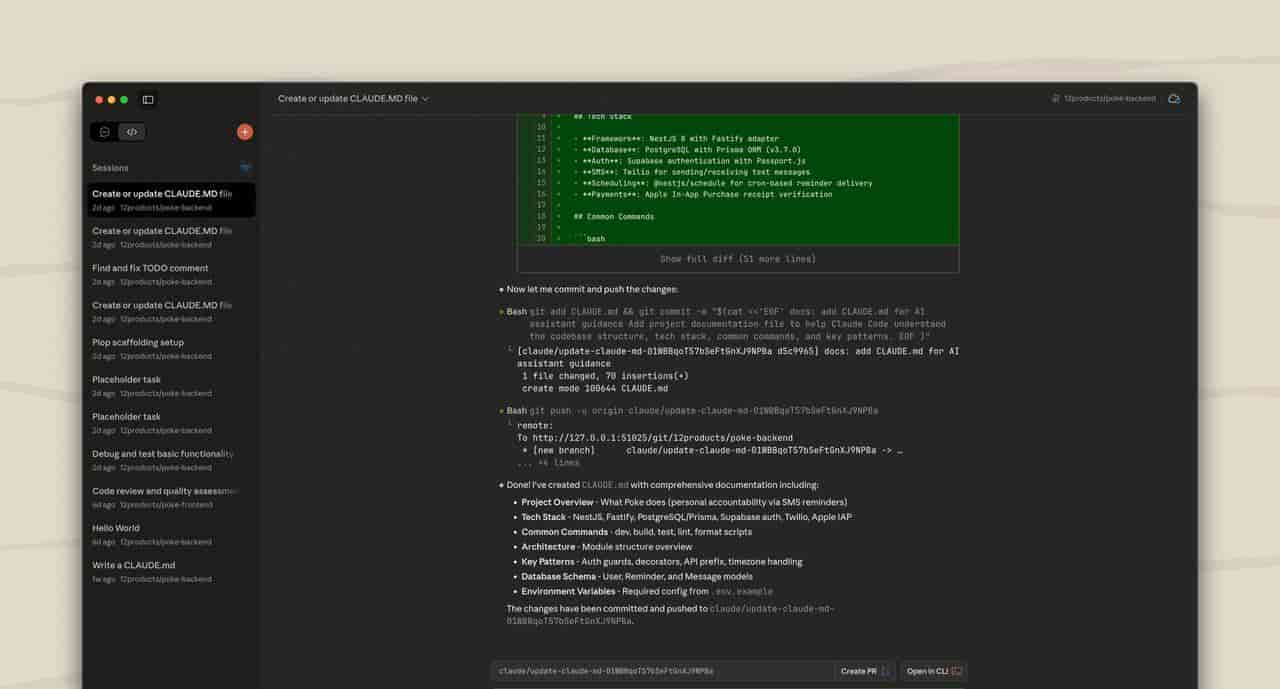The width and height of the screenshot is (1280, 689).
Task: Click the diff line mentioning Supabase authentication
Action: coord(689,161)
